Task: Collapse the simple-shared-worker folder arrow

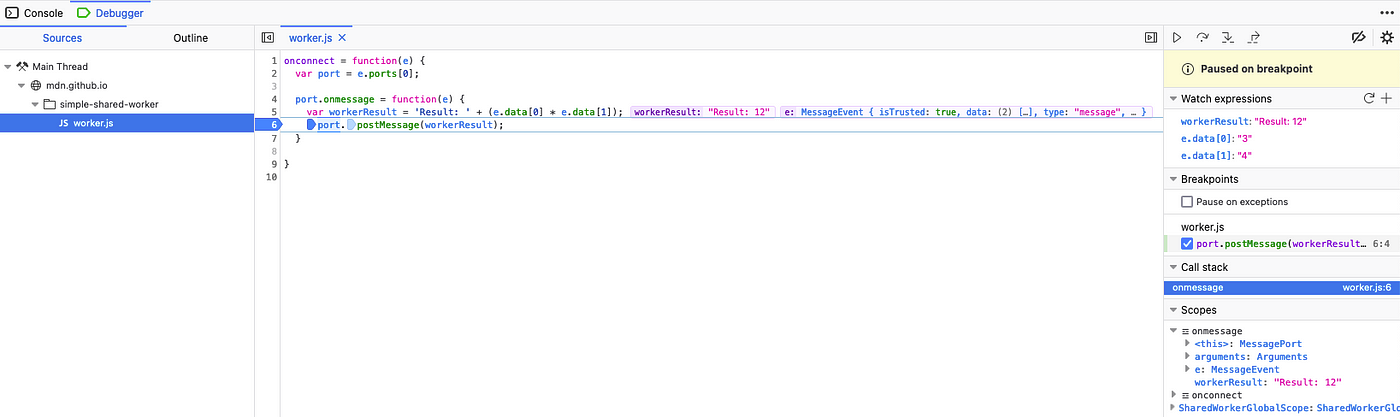Action: pos(34,104)
